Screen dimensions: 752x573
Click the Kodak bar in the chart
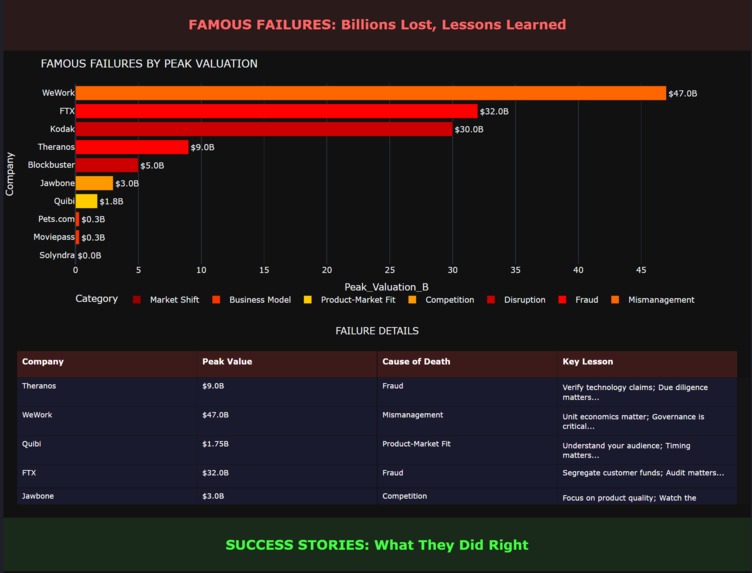264,129
